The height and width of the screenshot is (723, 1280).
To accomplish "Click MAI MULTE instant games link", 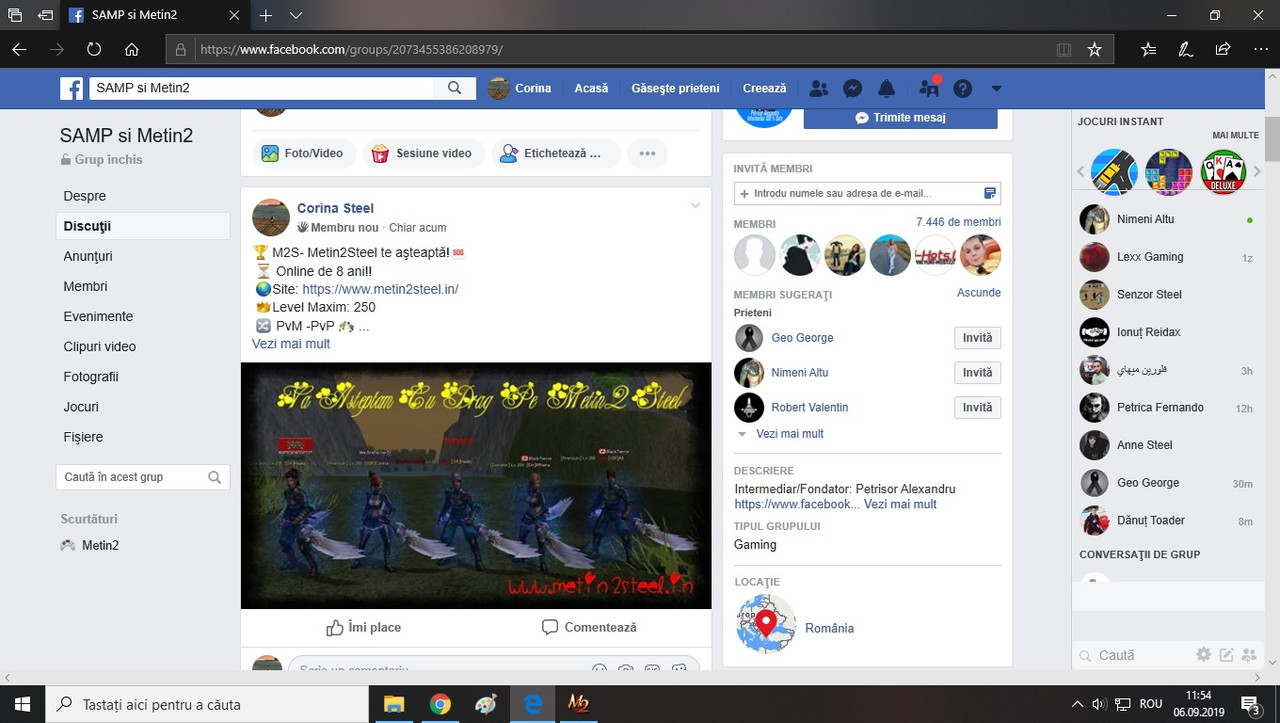I will pos(1236,135).
